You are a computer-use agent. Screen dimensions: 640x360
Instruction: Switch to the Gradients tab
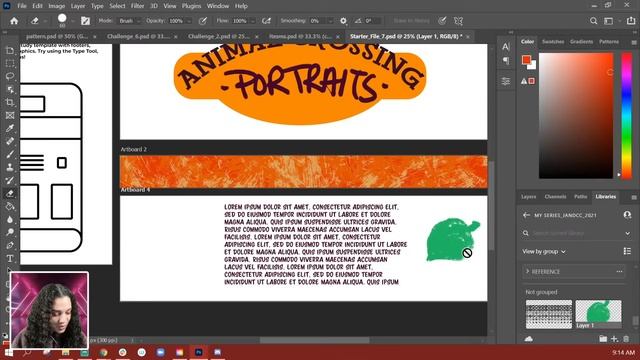click(581, 42)
